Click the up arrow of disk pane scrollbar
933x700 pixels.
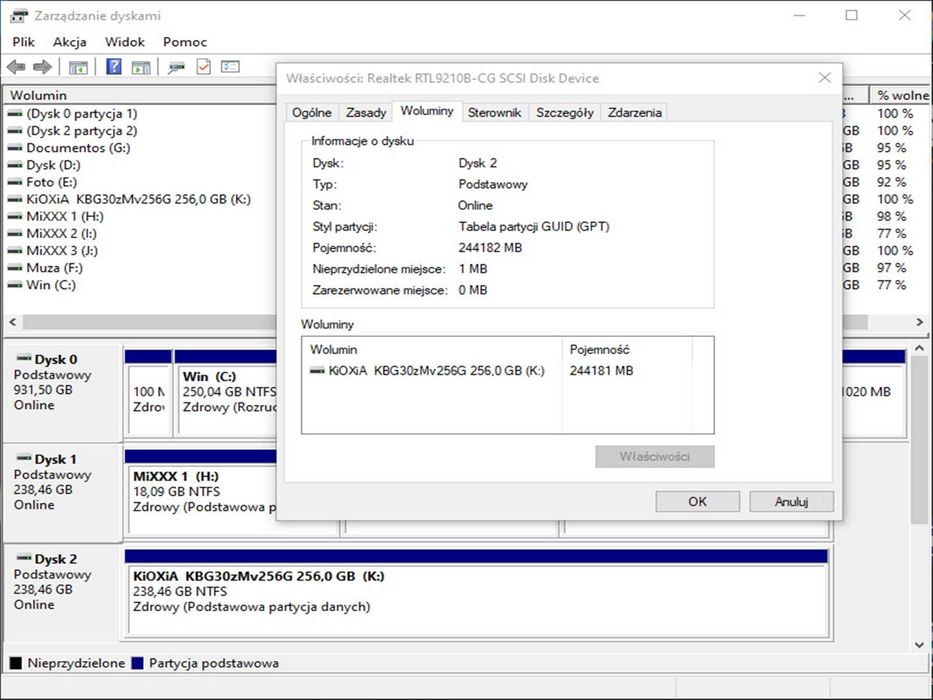click(919, 348)
